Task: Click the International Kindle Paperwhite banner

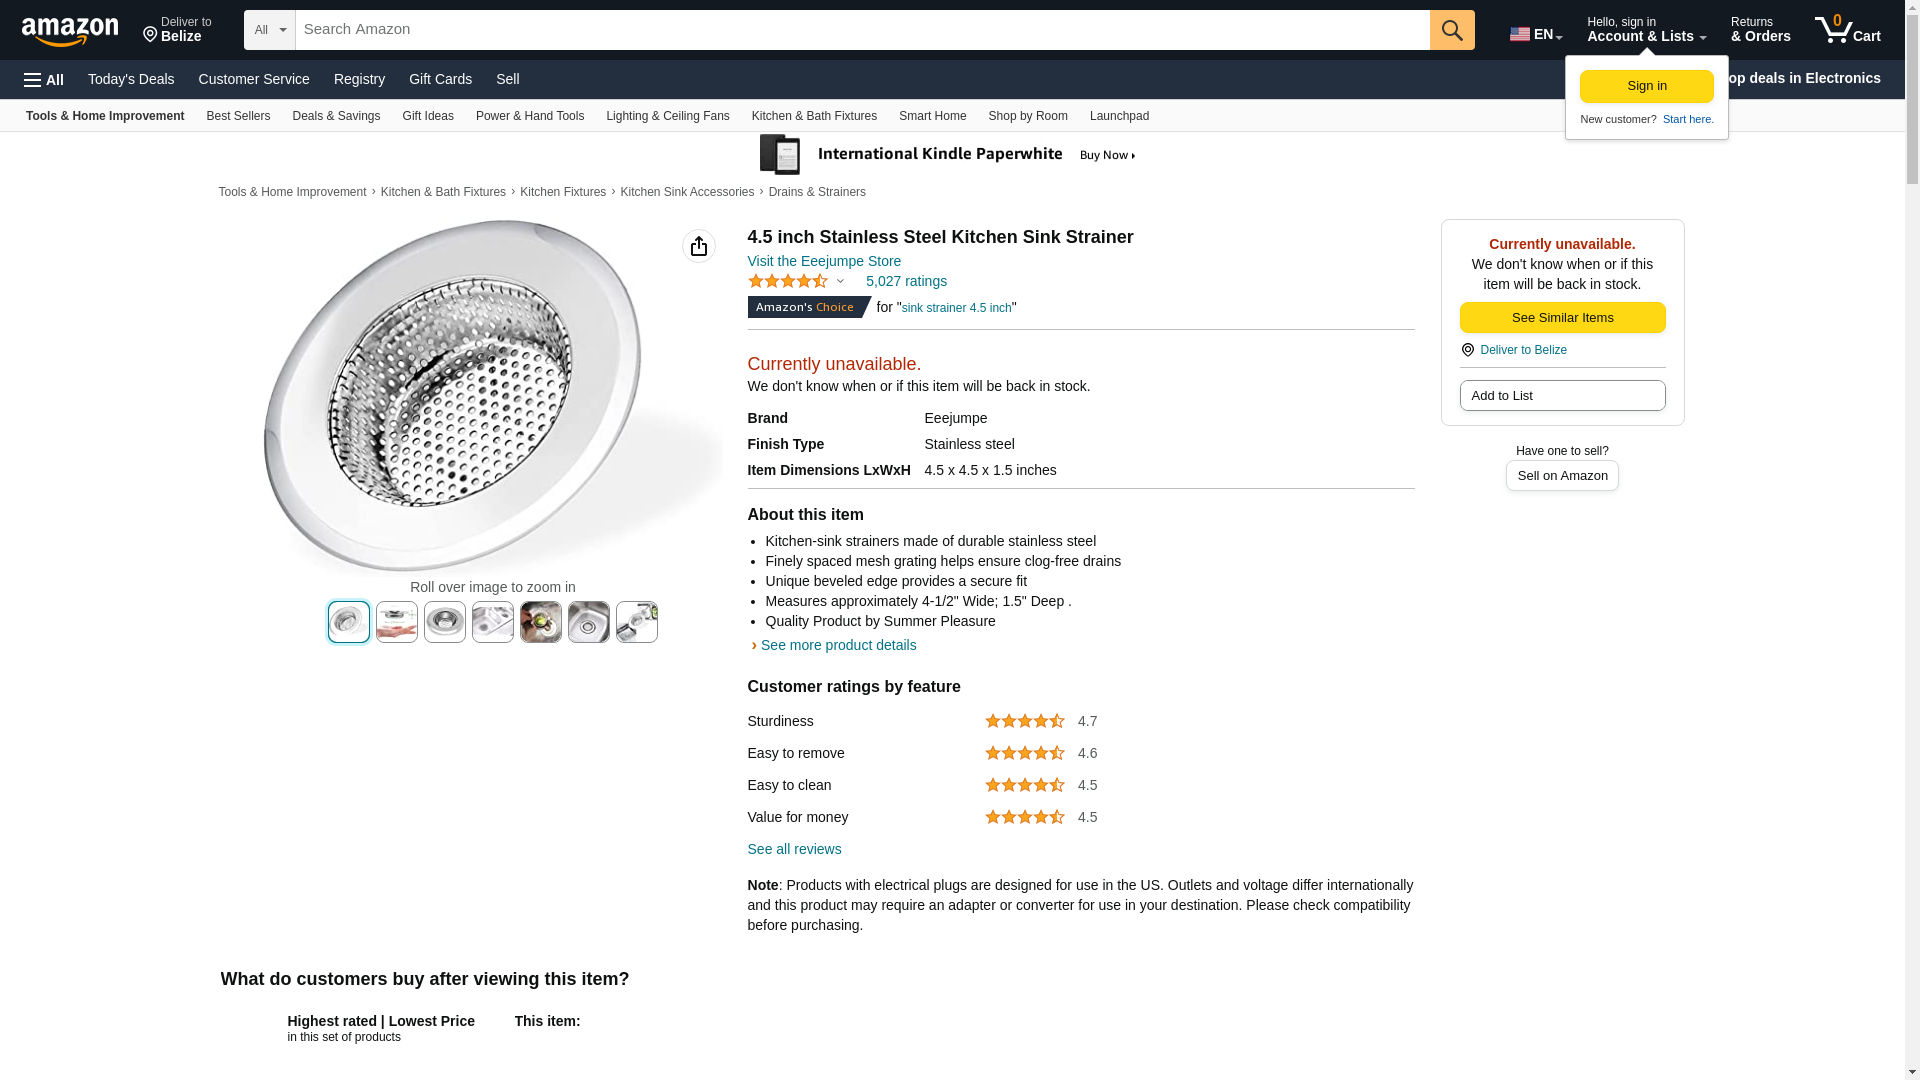Action: coord(947,155)
